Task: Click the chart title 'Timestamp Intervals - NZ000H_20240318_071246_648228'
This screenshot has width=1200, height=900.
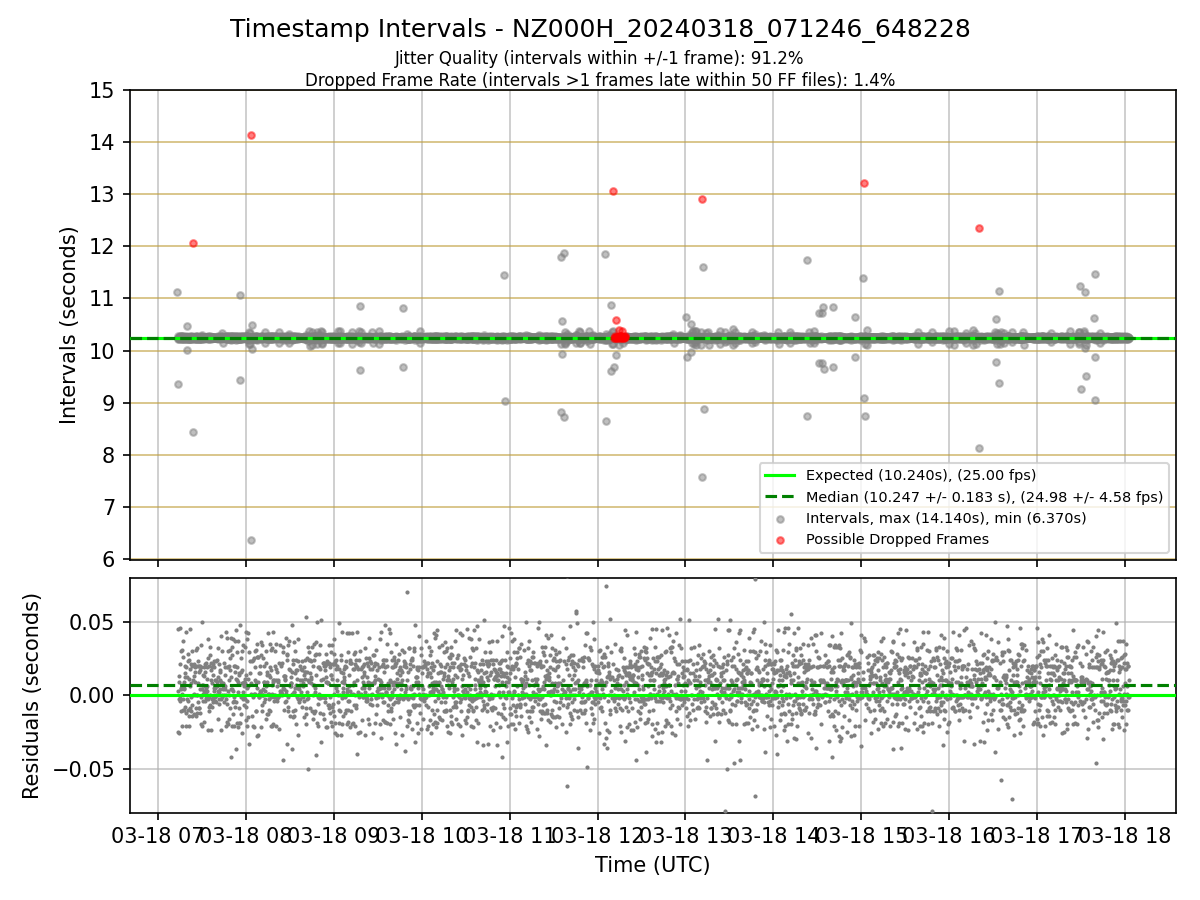Action: (600, 29)
